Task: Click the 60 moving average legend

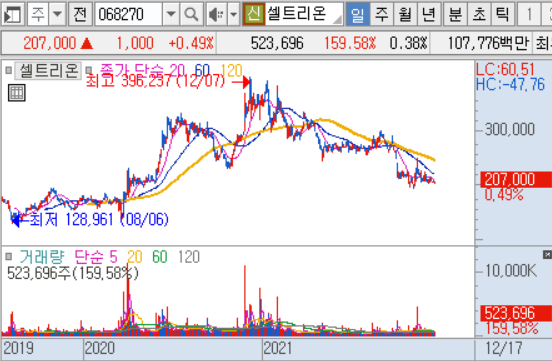Action: 202,70
